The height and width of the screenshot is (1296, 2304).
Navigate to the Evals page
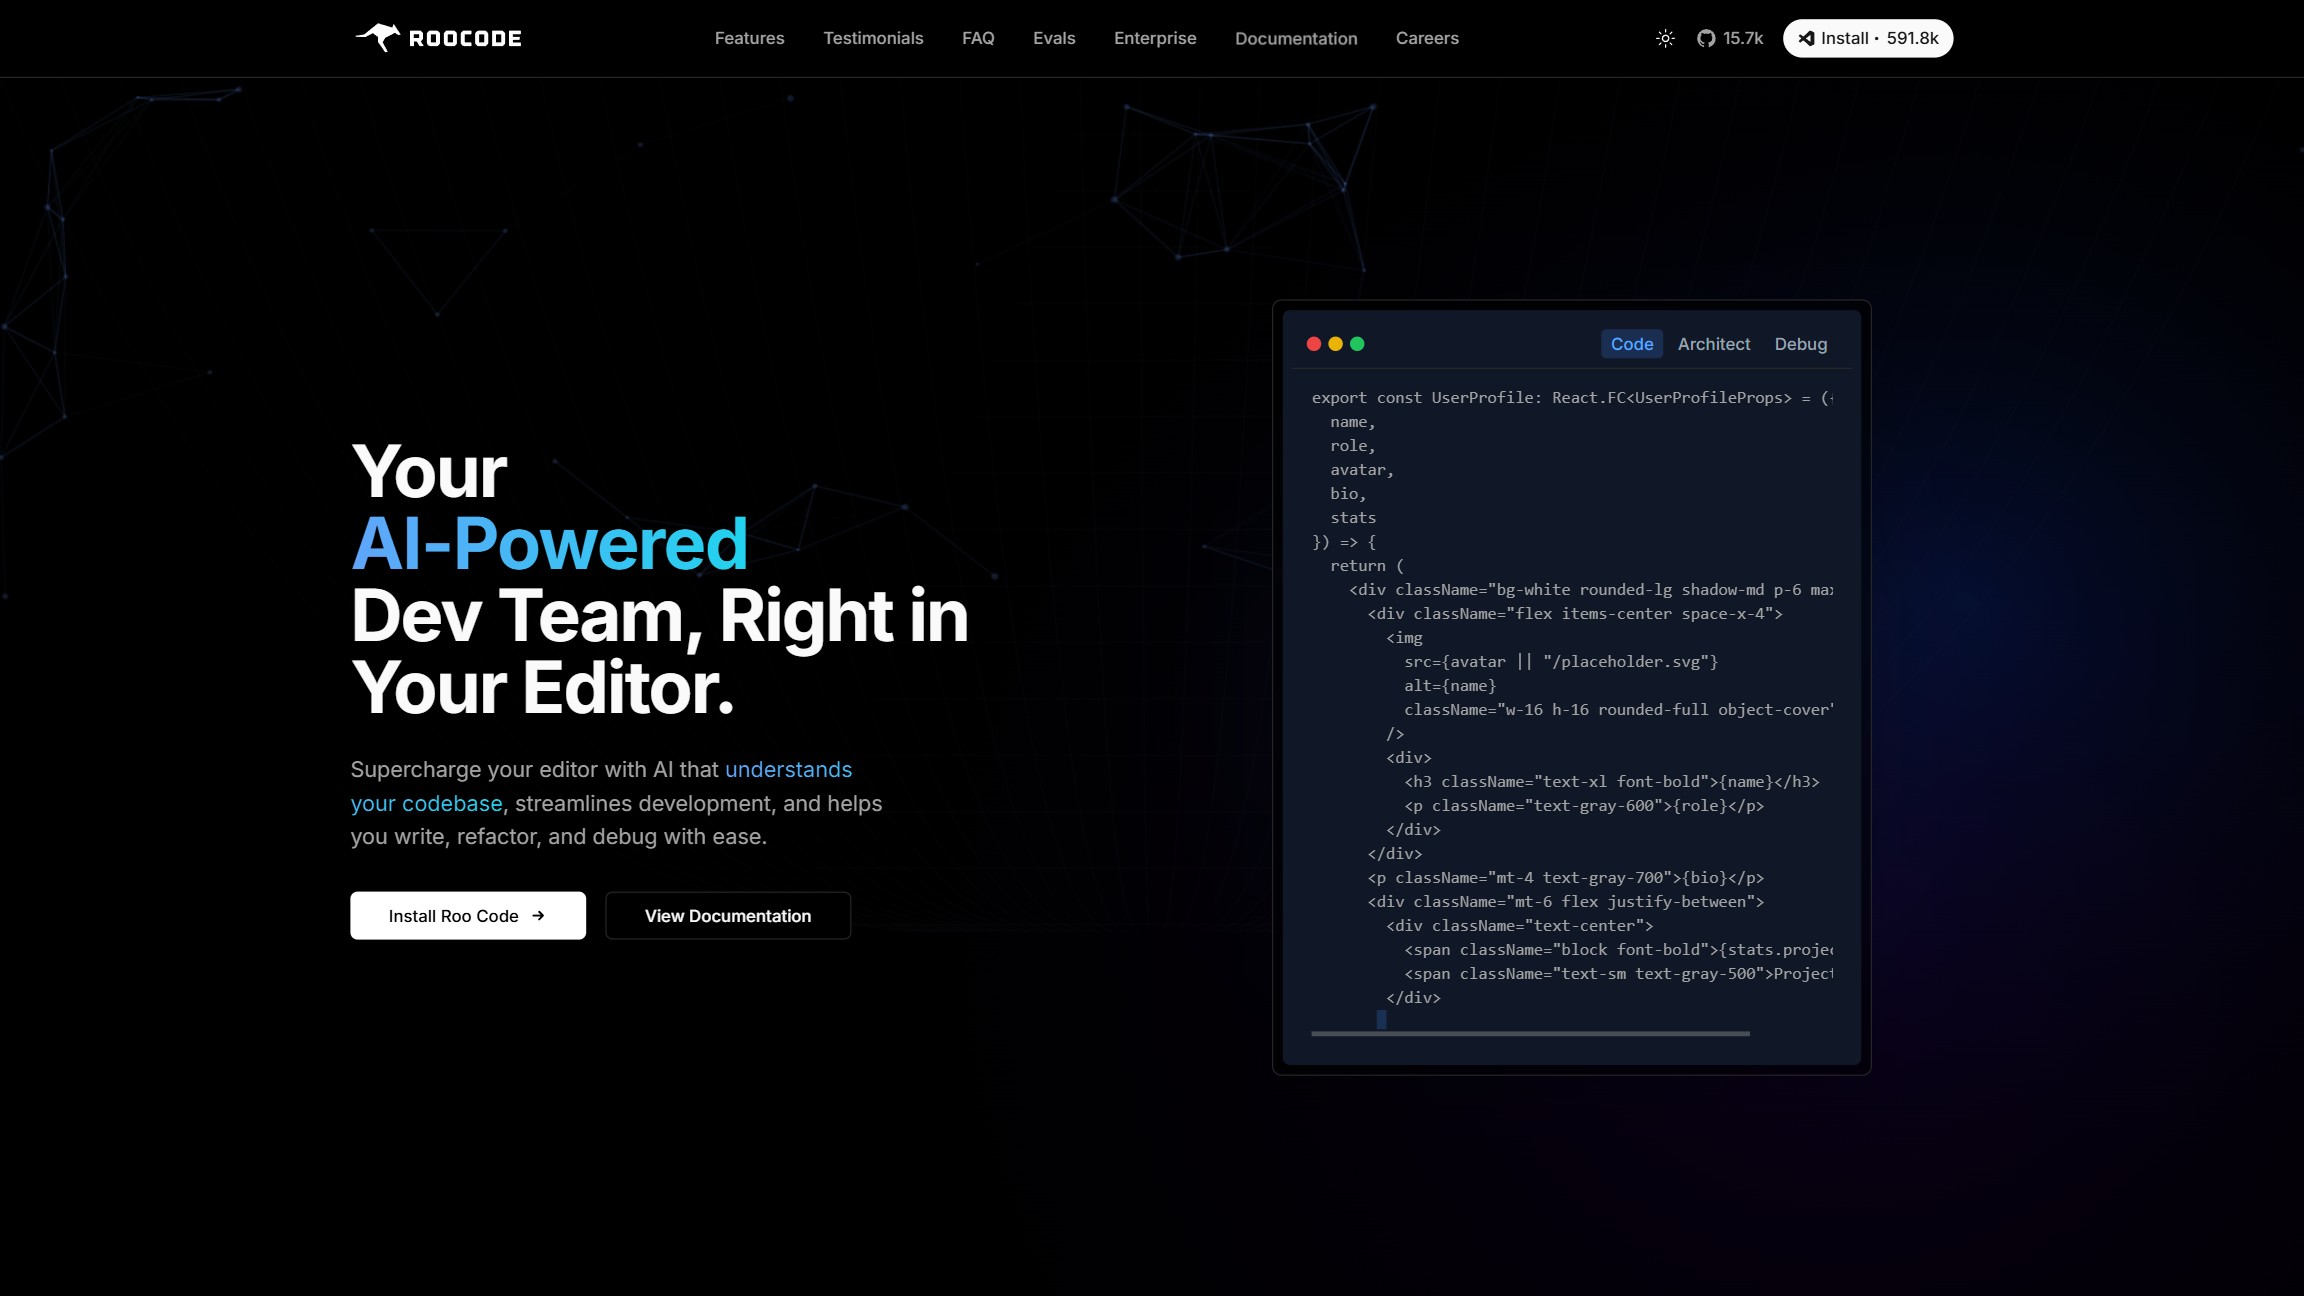1054,38
